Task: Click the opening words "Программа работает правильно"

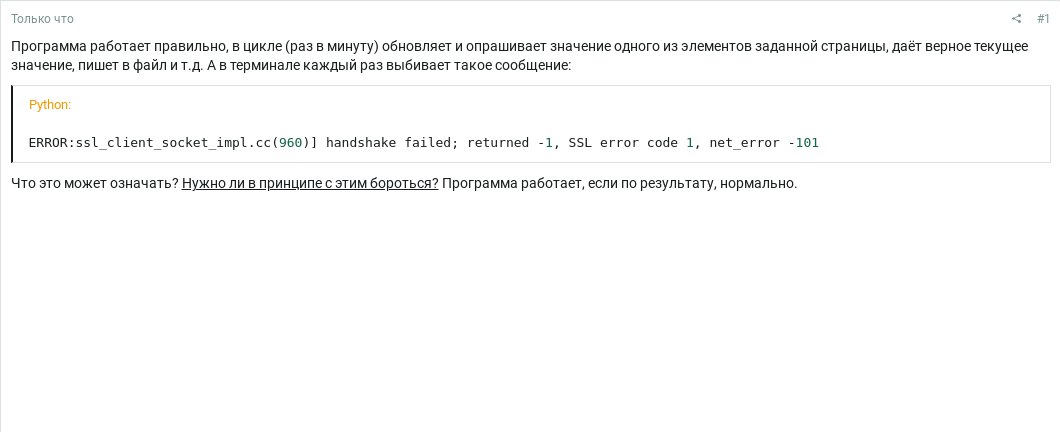Action: [105, 47]
